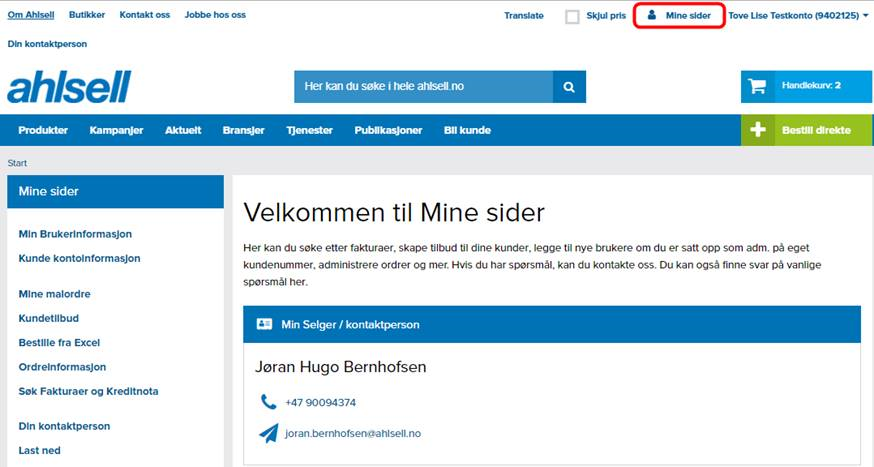Open the Bransjer menu
This screenshot has width=874, height=467.
pyautogui.click(x=244, y=130)
